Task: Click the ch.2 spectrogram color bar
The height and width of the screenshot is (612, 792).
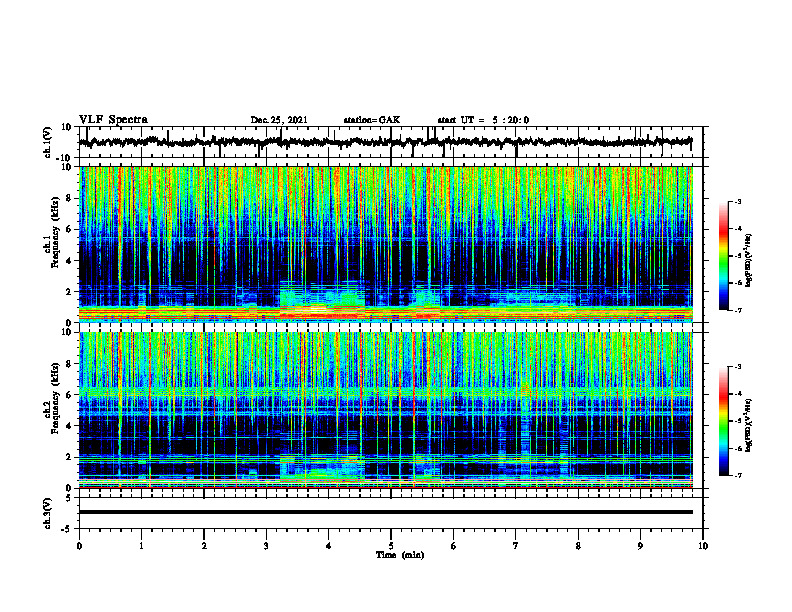Action: point(724,421)
